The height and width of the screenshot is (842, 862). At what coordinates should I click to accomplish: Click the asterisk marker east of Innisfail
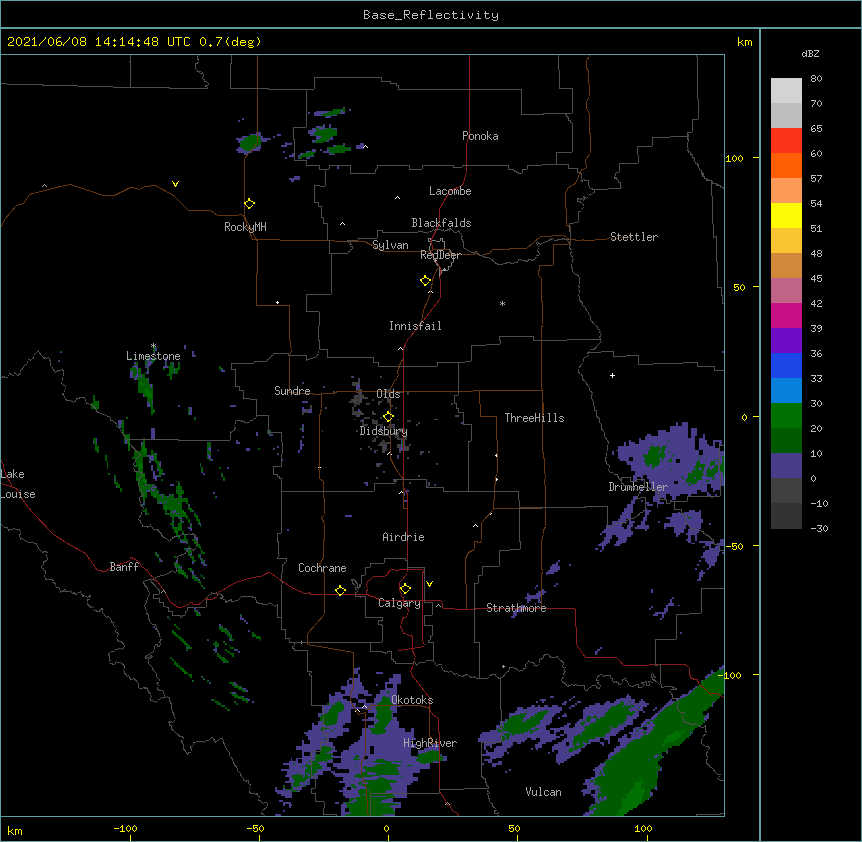[x=502, y=303]
